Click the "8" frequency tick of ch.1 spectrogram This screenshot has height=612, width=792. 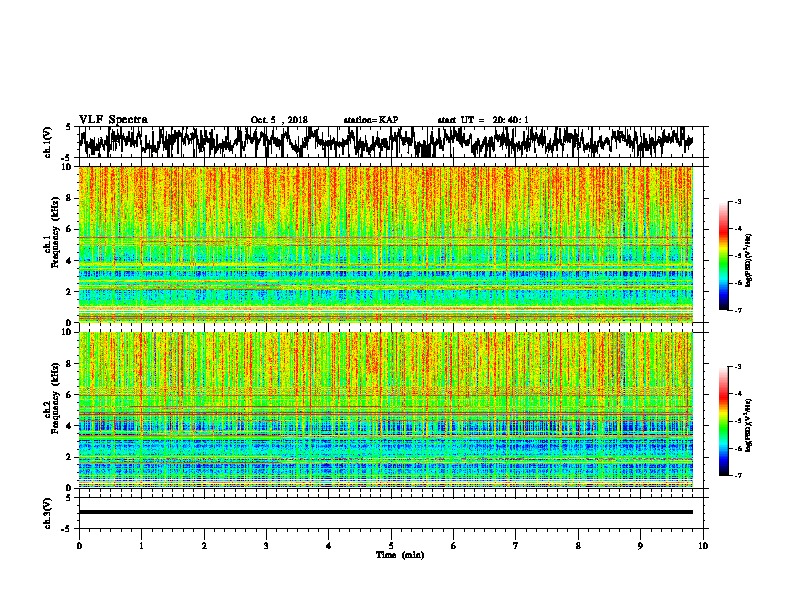coord(69,198)
